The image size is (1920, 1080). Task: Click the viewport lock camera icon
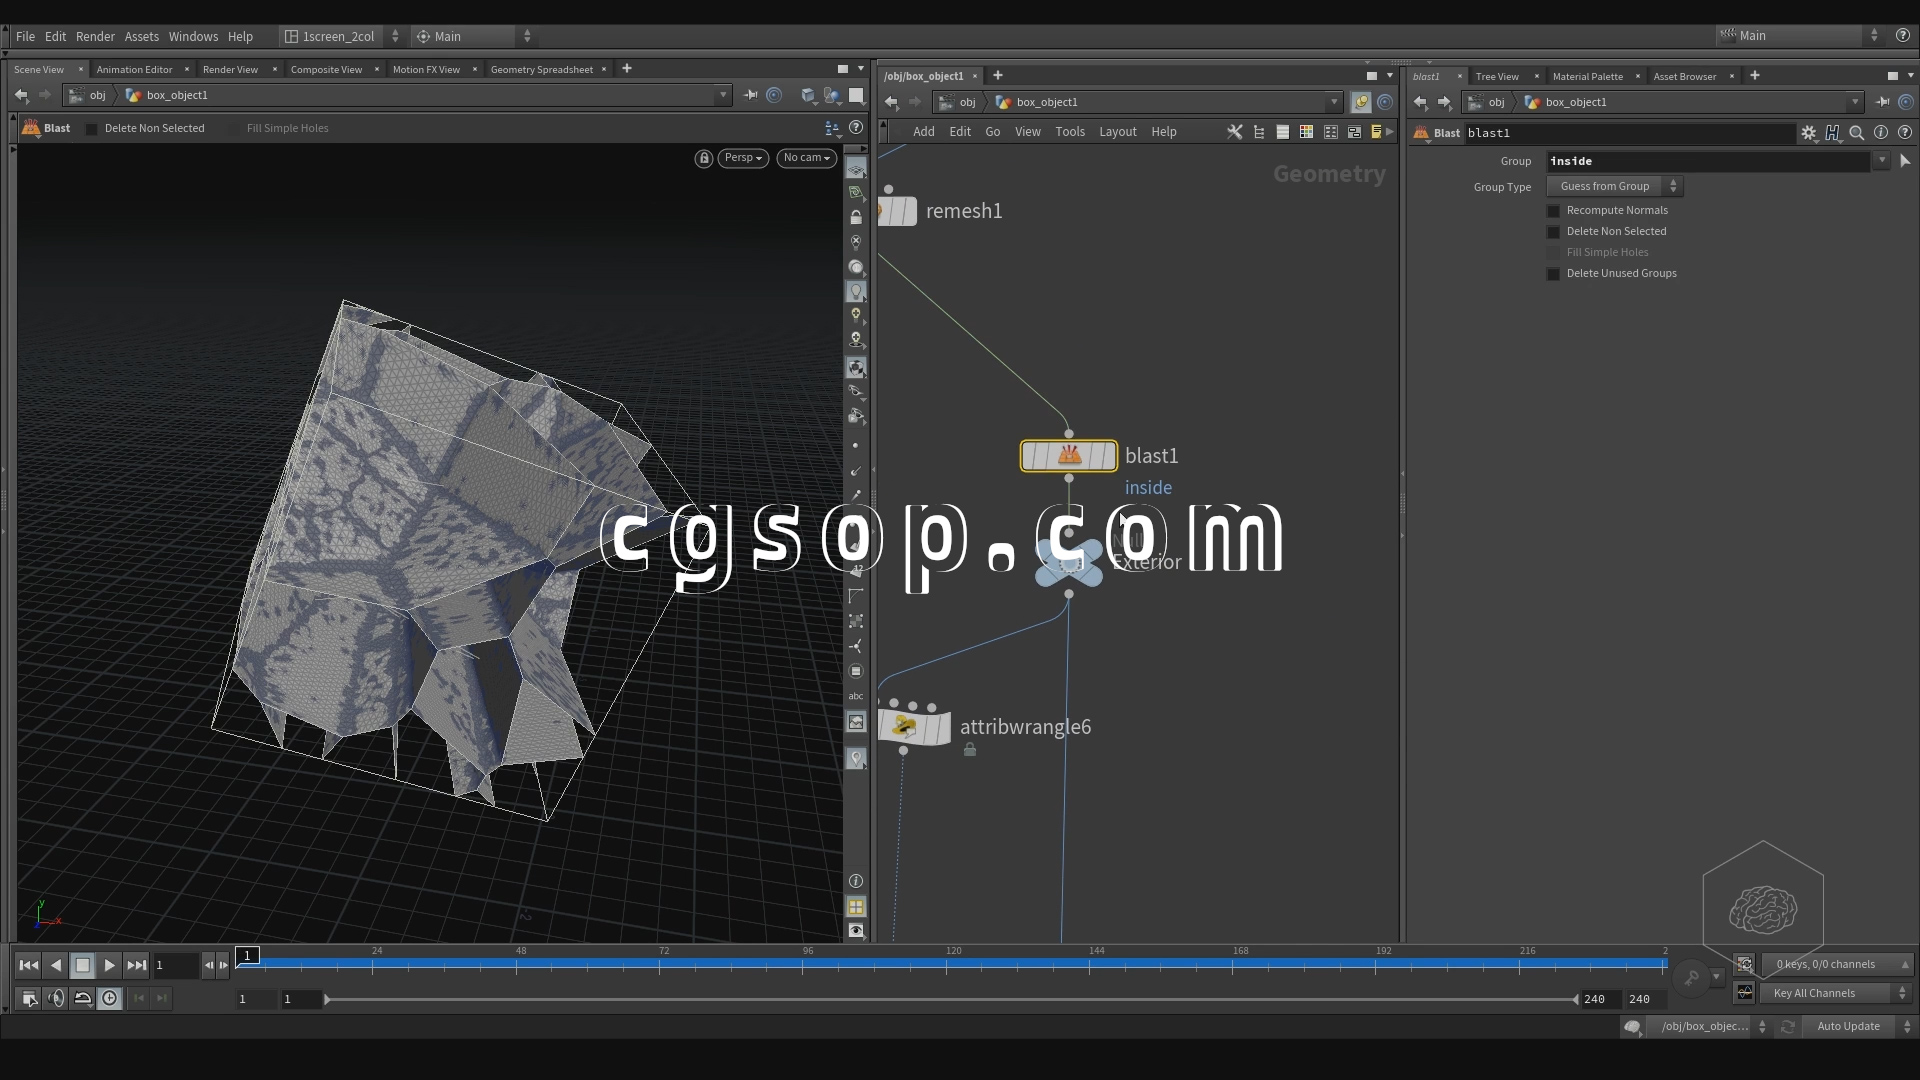coord(704,158)
